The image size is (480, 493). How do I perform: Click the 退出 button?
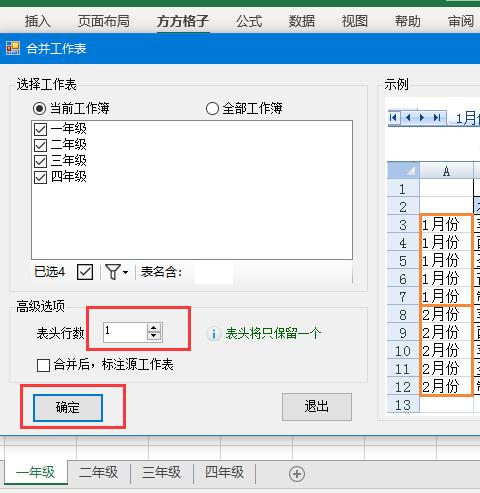pyautogui.click(x=317, y=407)
